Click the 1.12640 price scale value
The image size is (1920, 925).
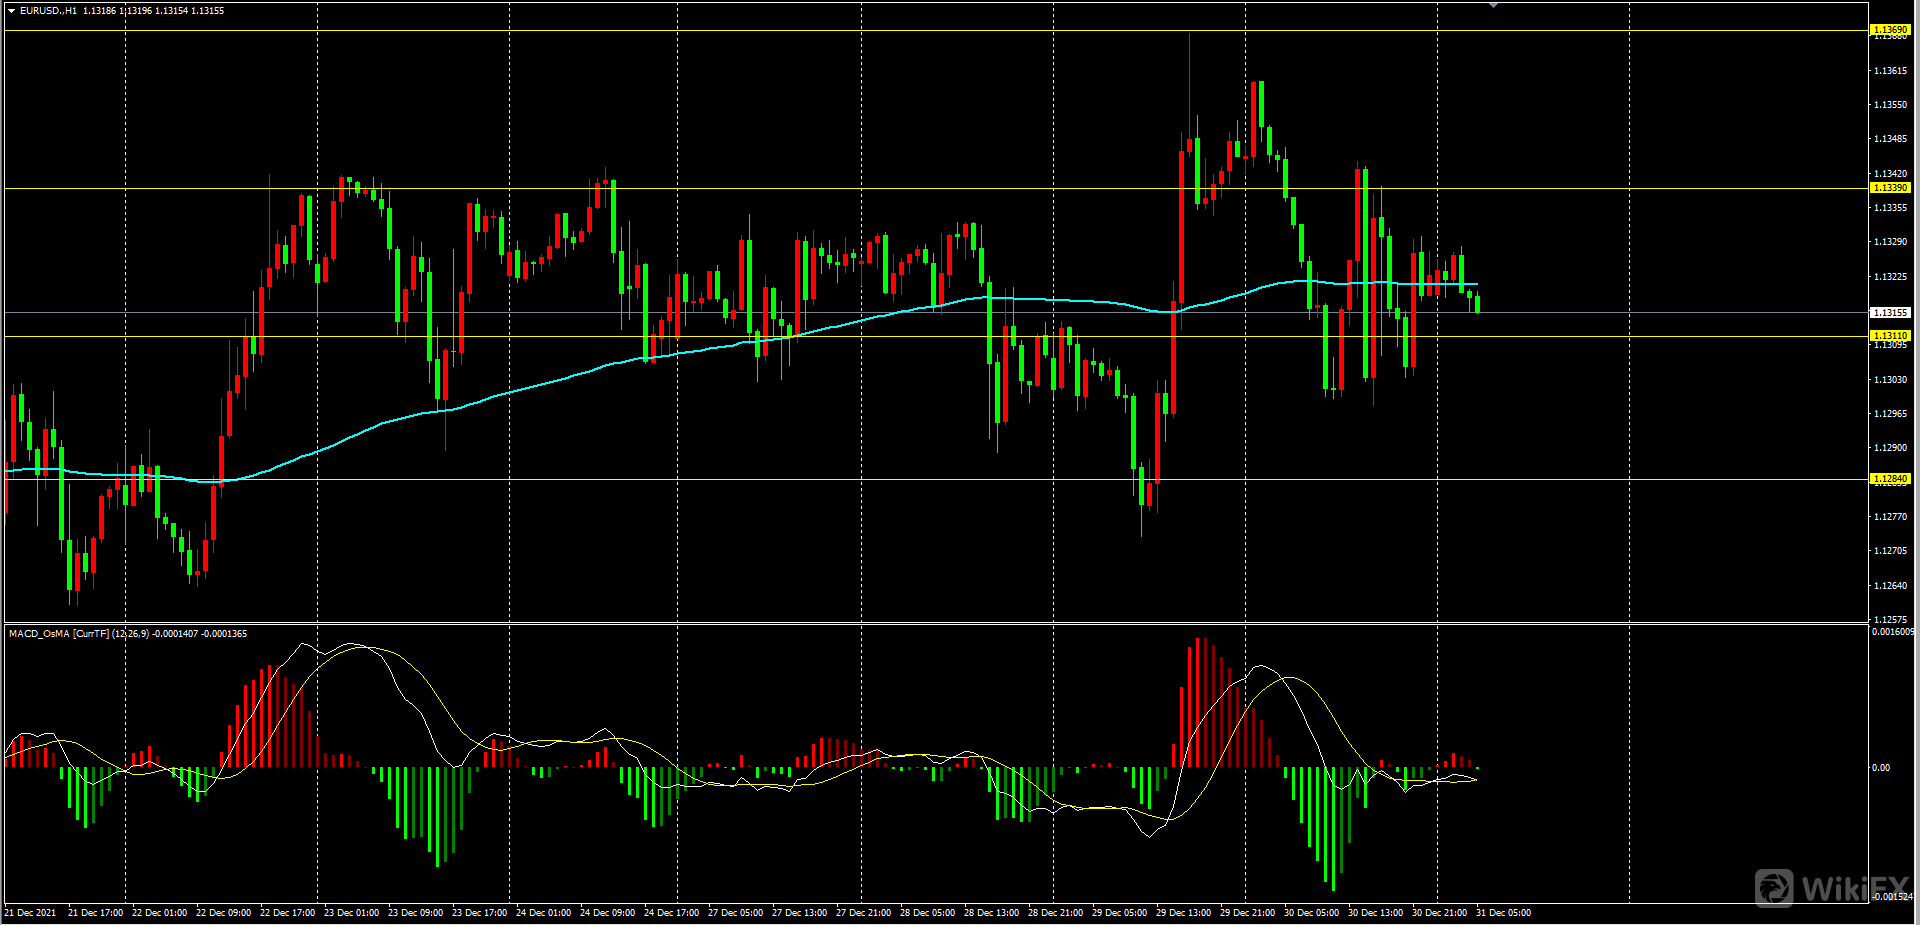tap(1890, 586)
